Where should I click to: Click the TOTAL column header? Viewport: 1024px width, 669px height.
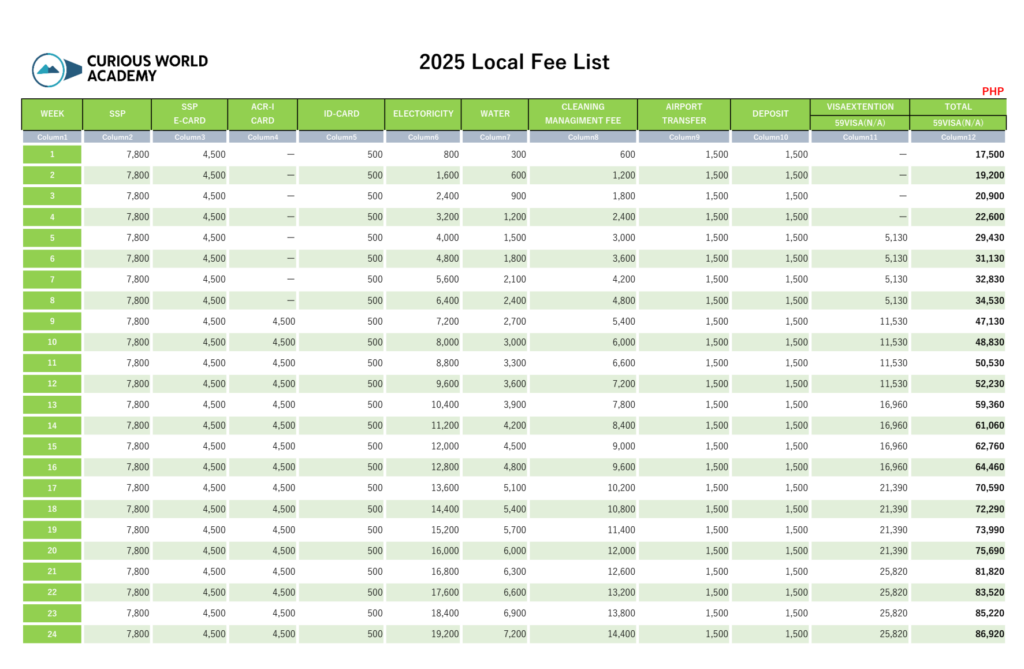(957, 106)
